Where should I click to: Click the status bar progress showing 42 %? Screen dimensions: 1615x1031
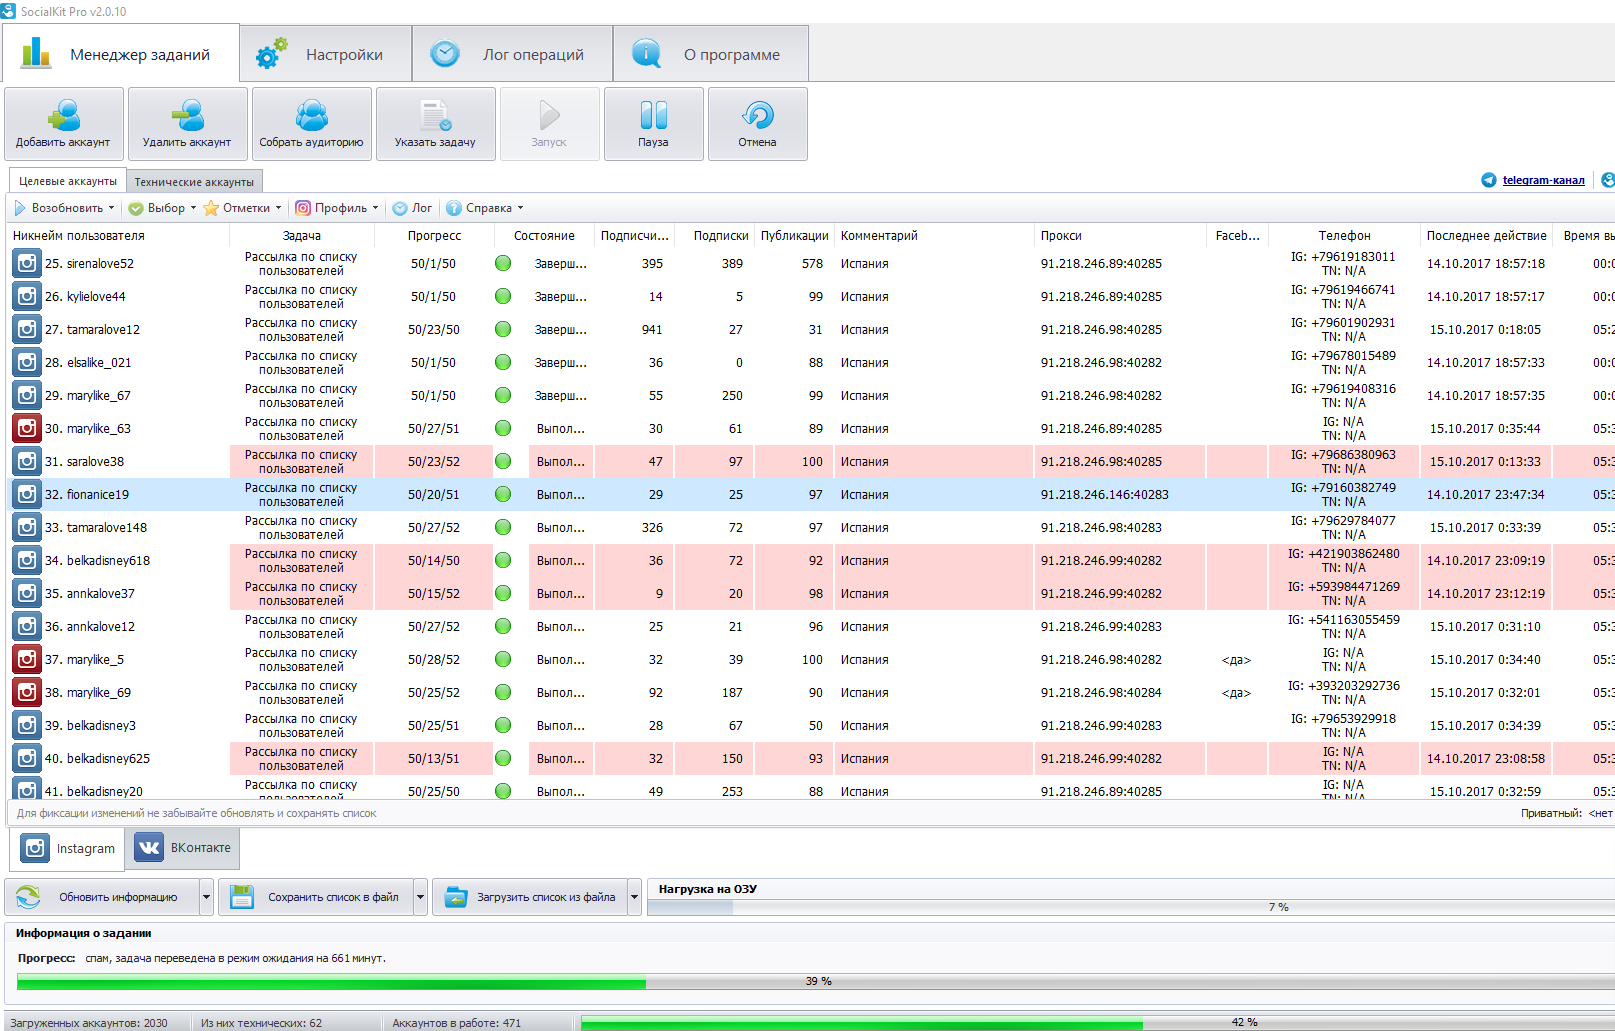(1098, 1023)
